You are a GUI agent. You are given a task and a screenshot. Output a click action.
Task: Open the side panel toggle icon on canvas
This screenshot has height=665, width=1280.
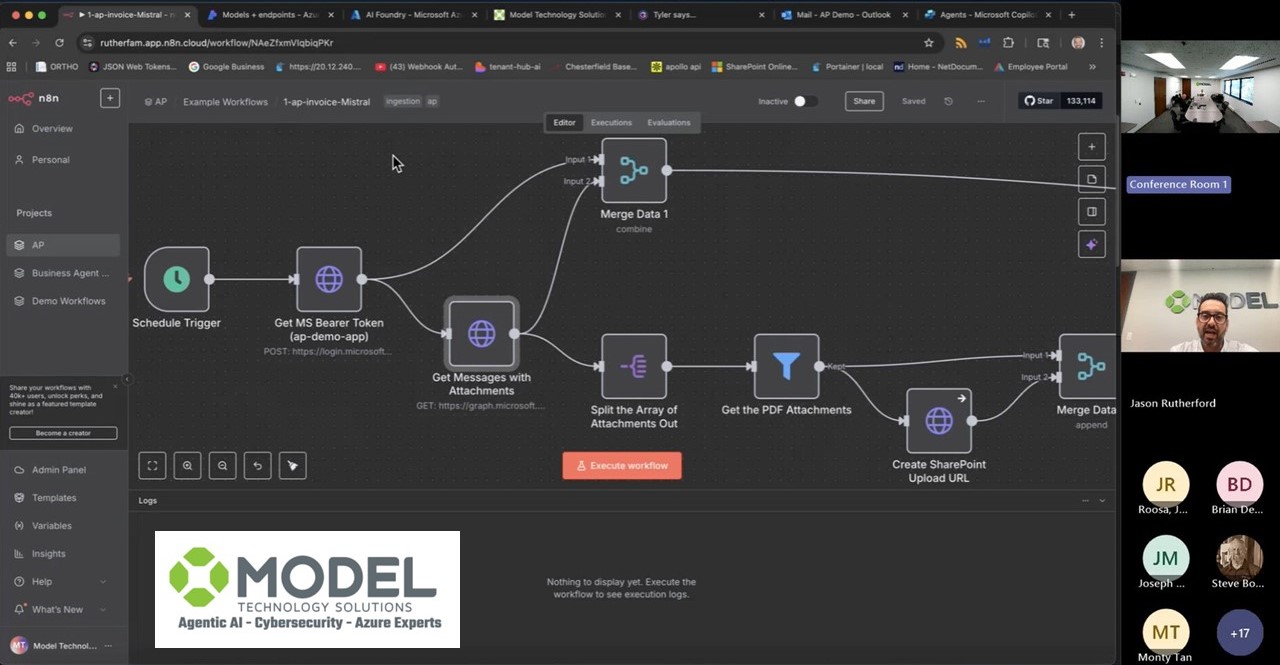(1091, 212)
